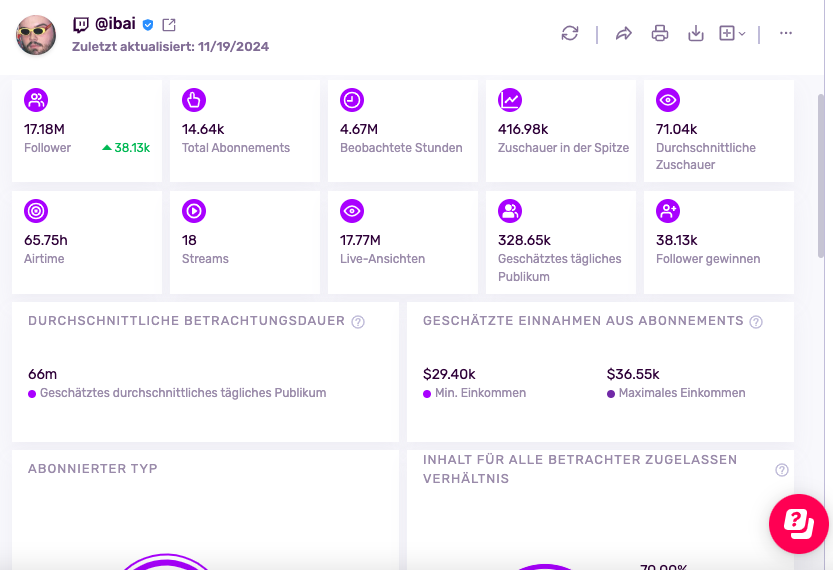
Task: Click the 65.75h Airtime value
Action: tap(46, 240)
